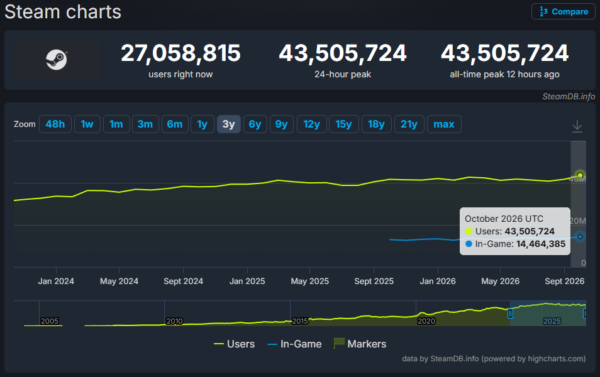This screenshot has height=377, width=600.
Task: Click the 24-hour peak label
Action: click(x=342, y=74)
